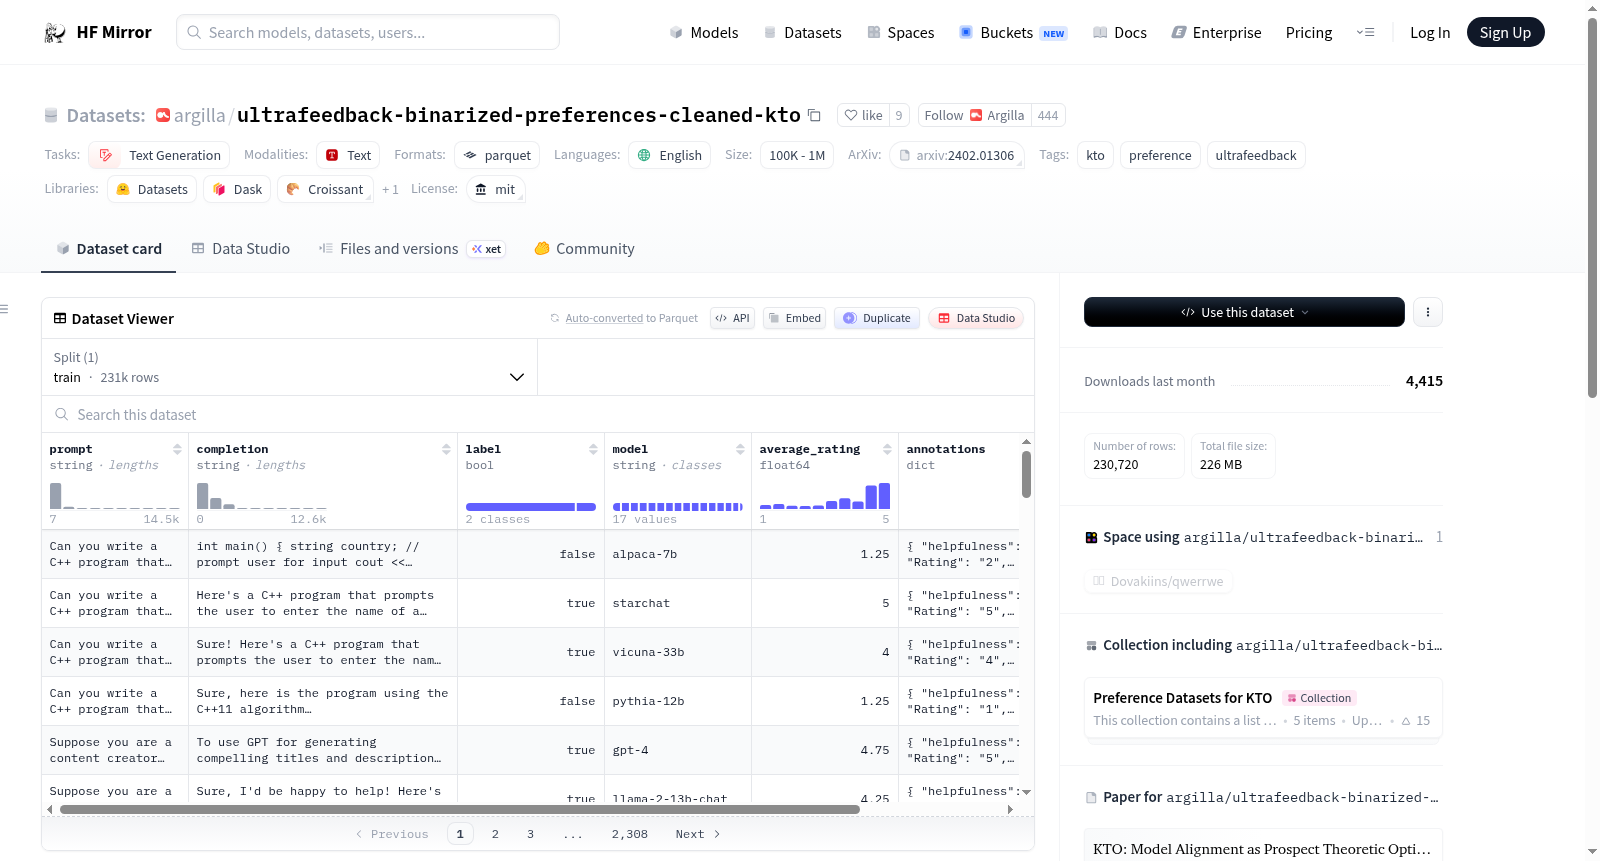
Task: Go to page 2,308 of the dataset
Action: click(630, 834)
